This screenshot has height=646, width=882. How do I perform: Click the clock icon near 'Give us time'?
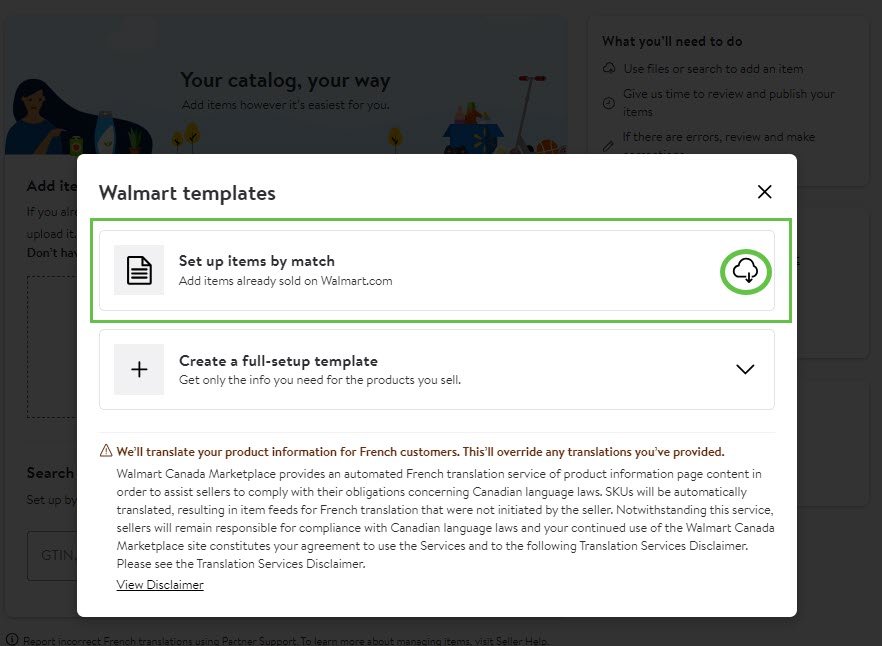[x=609, y=102]
